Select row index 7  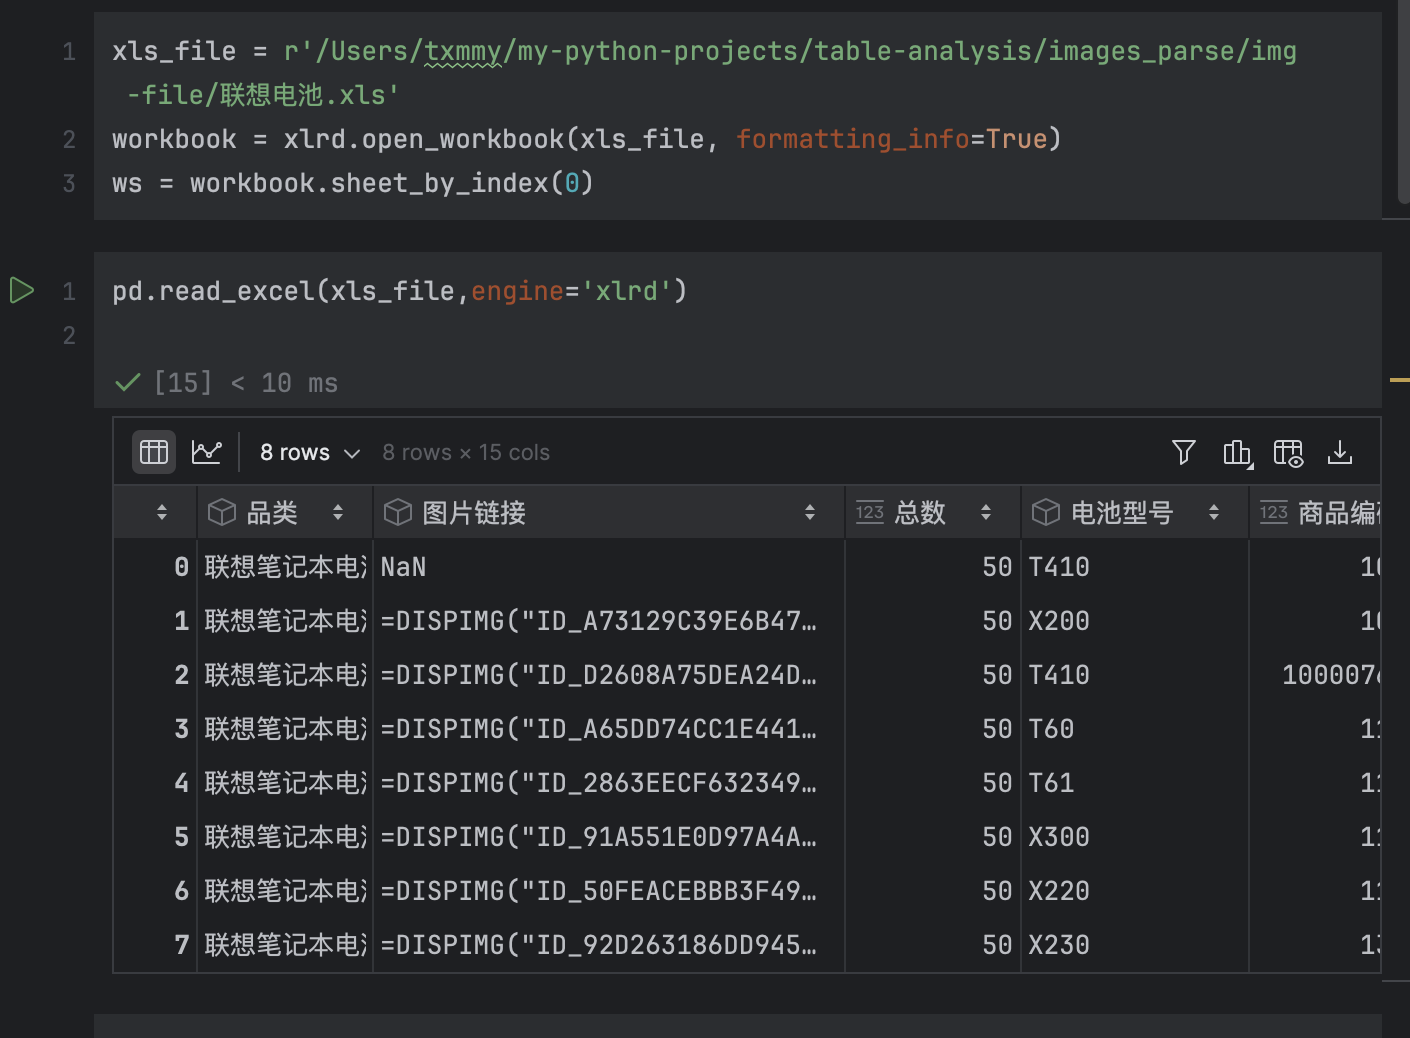(155, 944)
